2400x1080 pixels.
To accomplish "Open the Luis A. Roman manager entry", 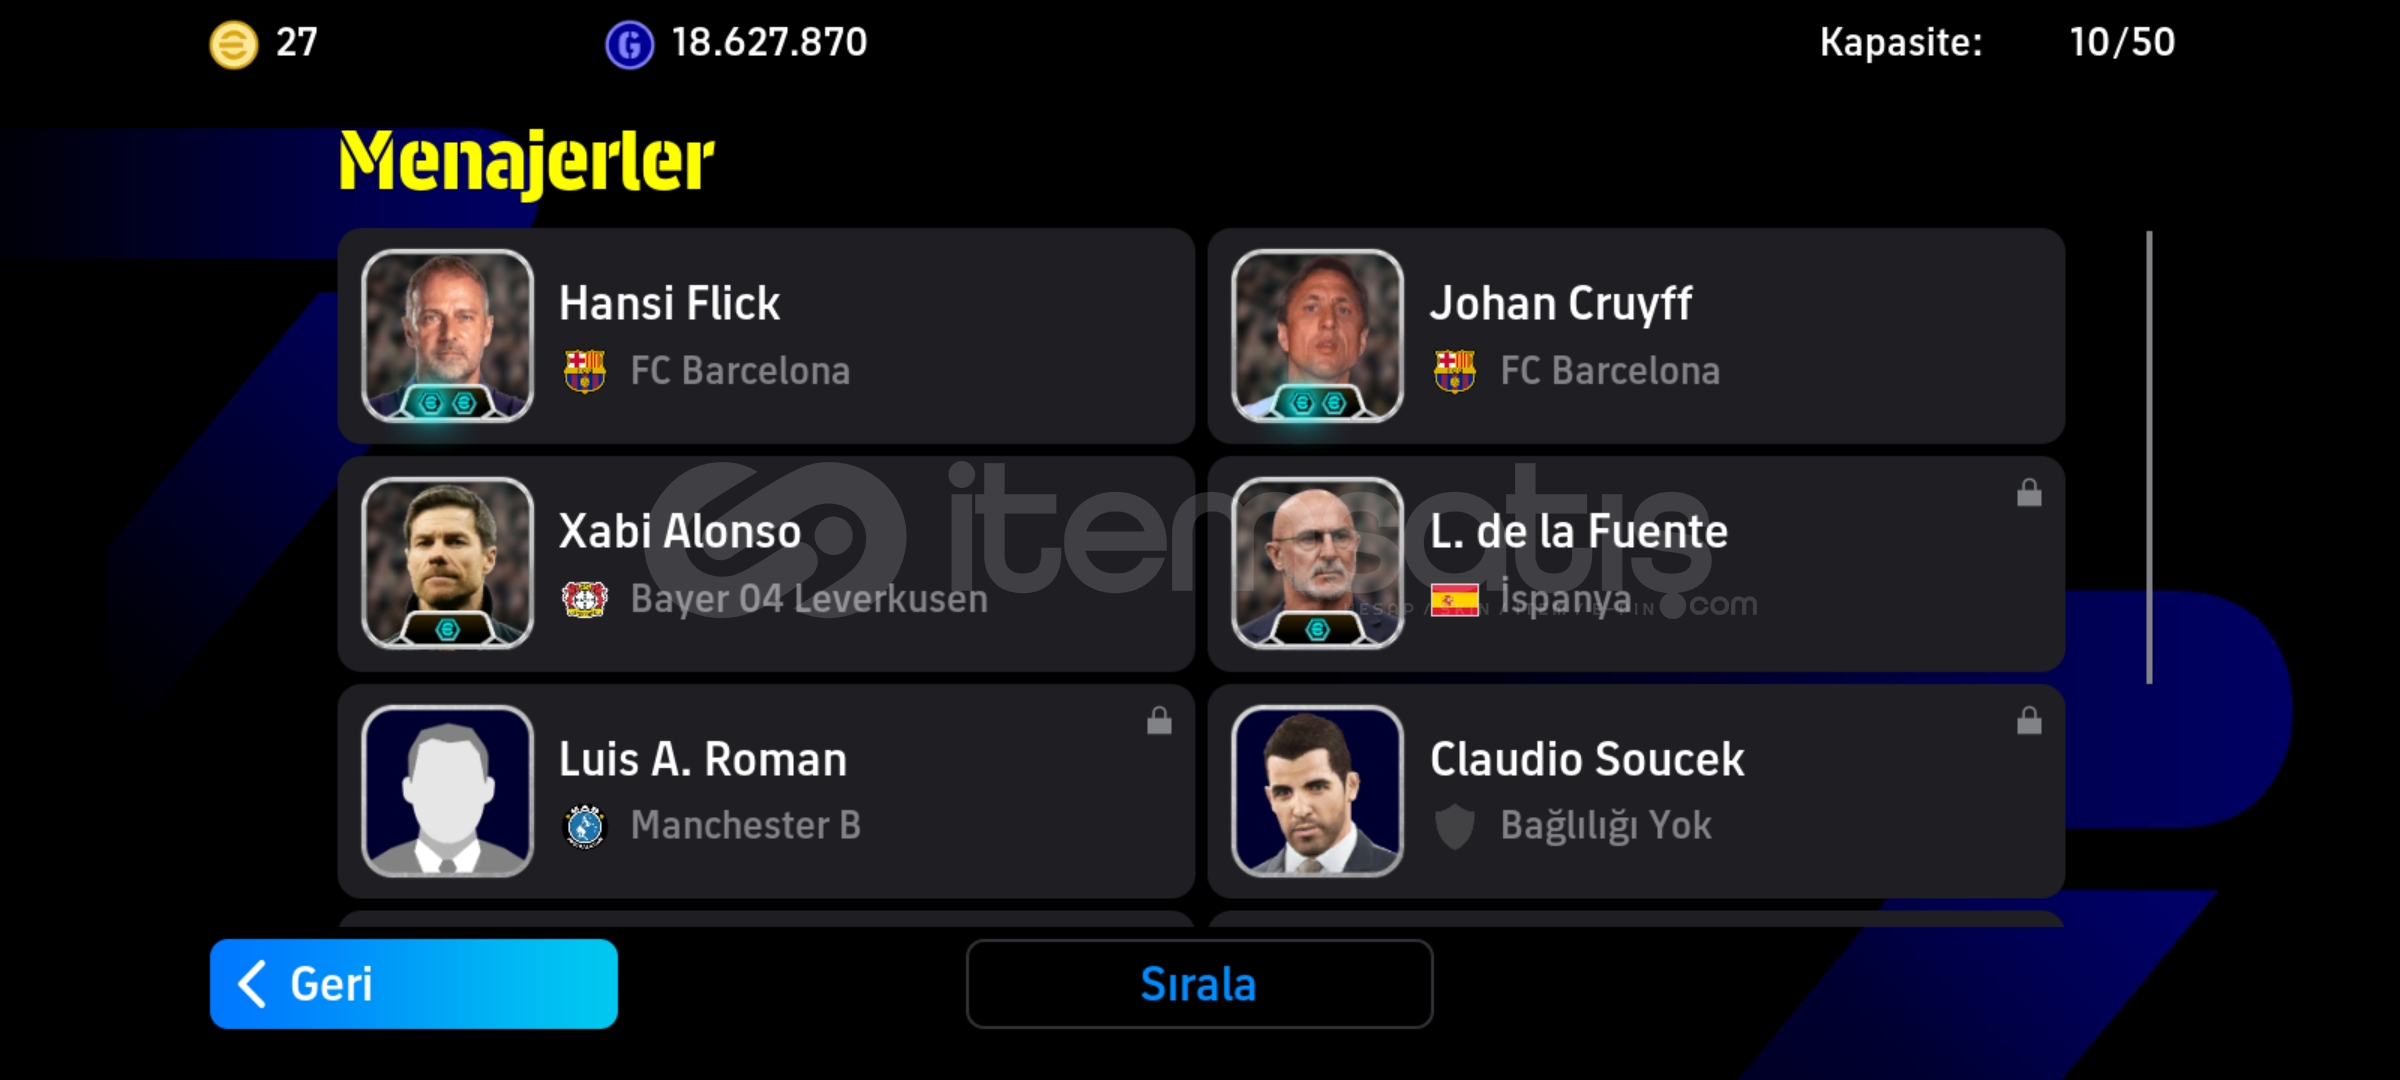I will pyautogui.click(x=766, y=791).
